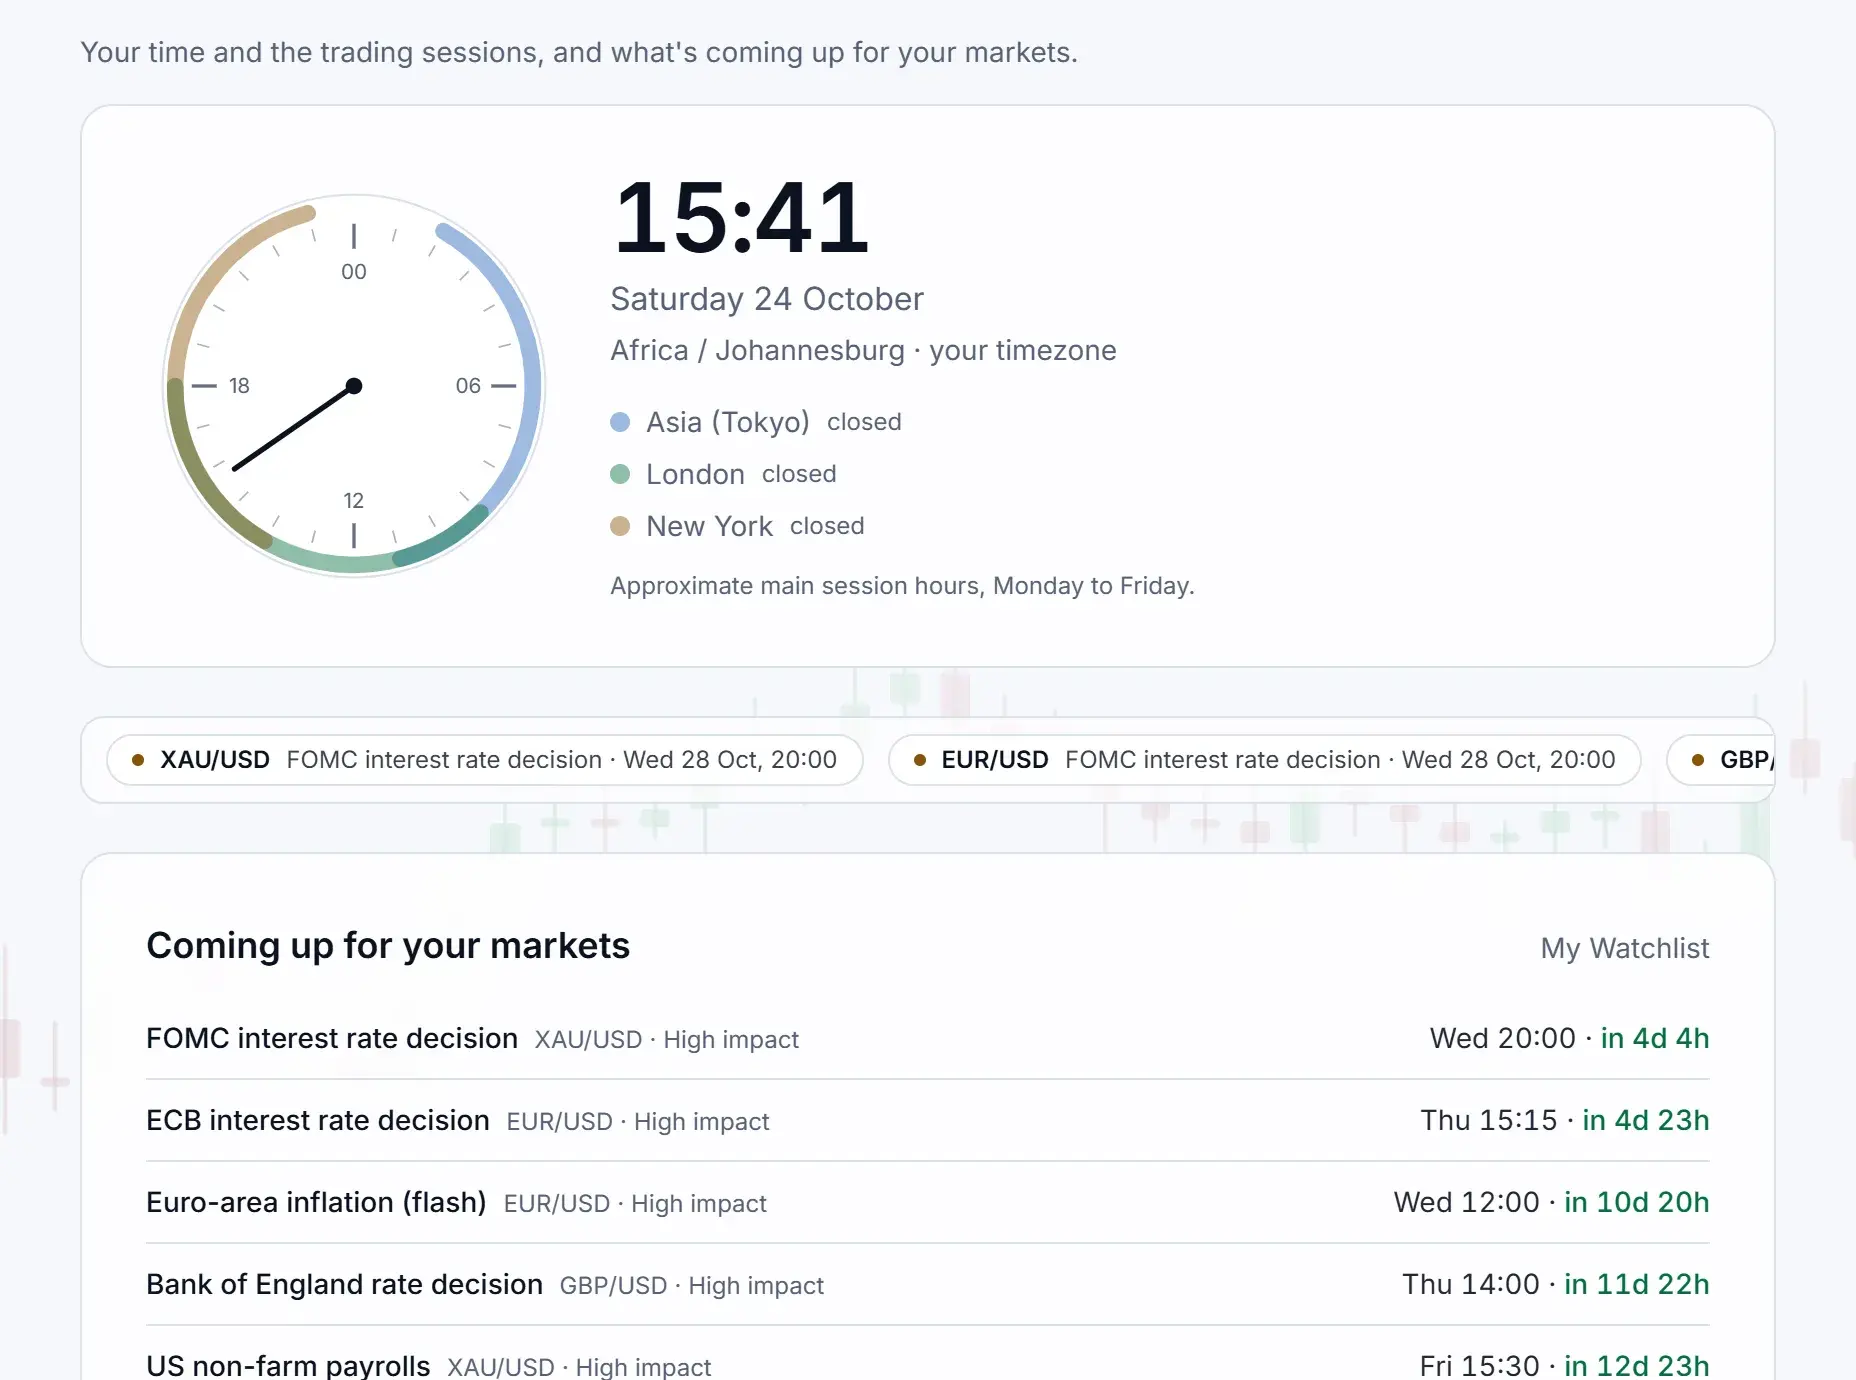The width and height of the screenshot is (1856, 1380).
Task: Click the New York closed status
Action: coord(827,526)
